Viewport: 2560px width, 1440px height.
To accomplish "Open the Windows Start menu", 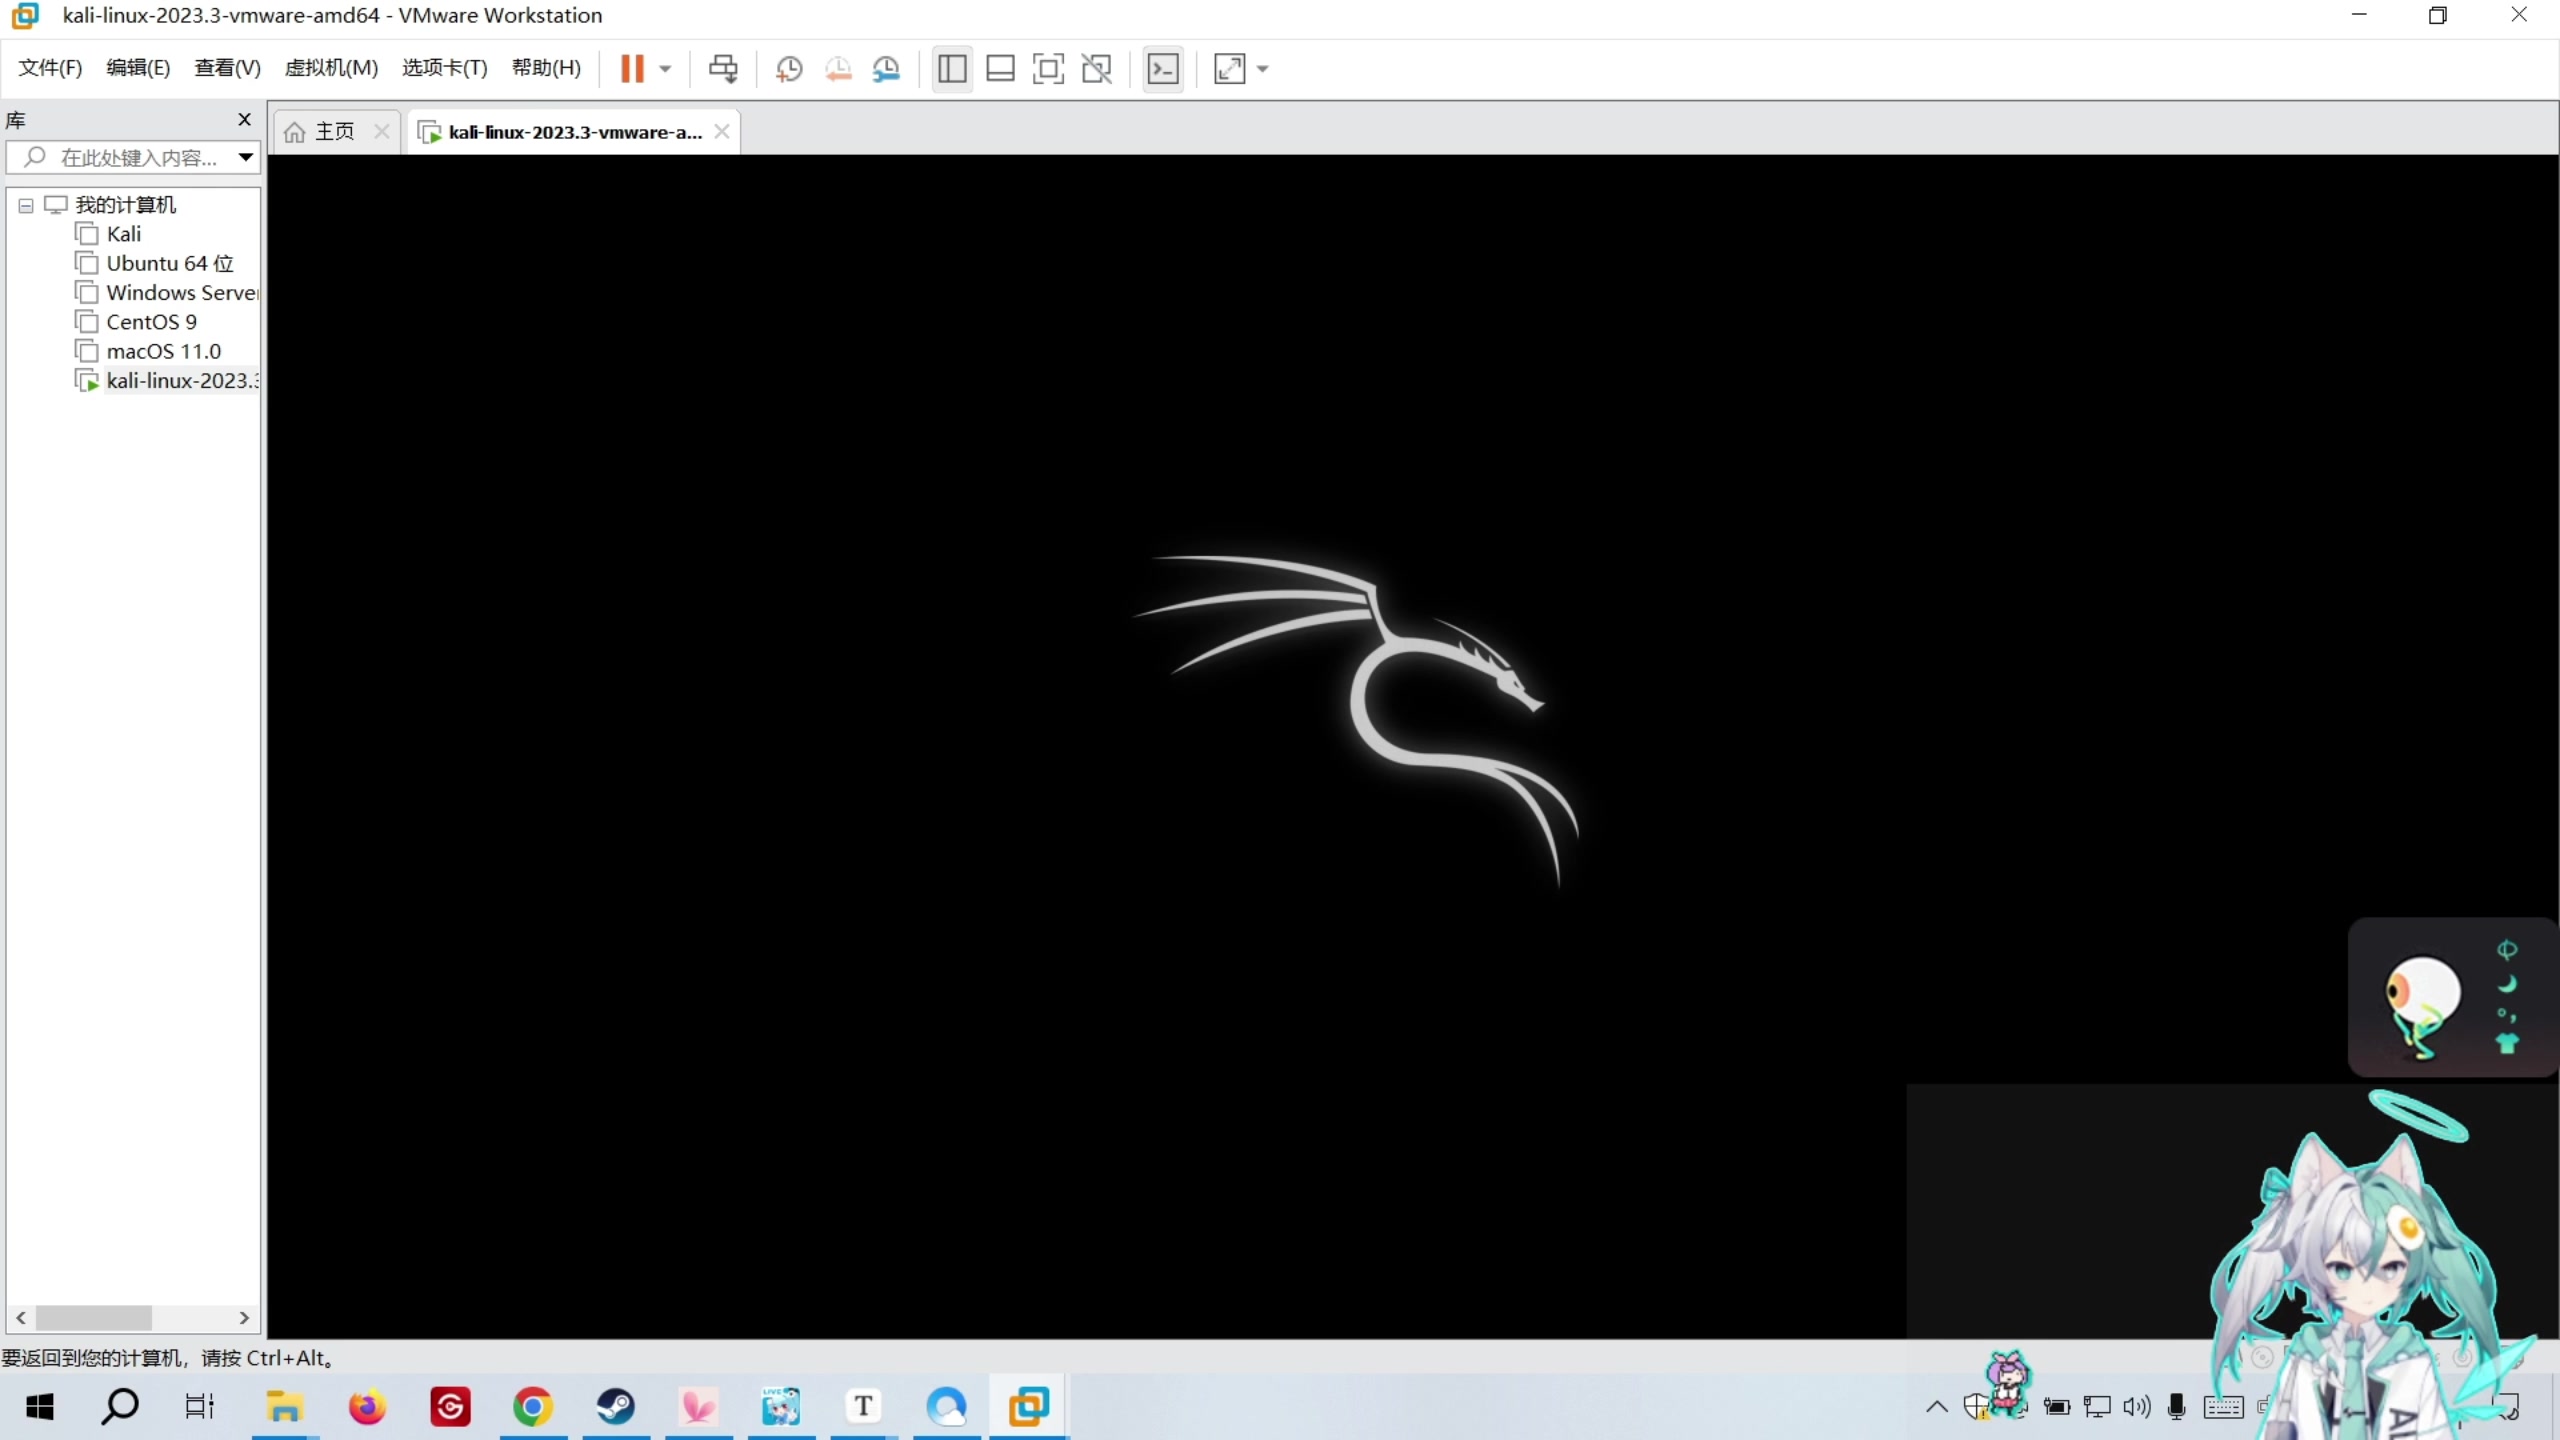I will click(40, 1407).
